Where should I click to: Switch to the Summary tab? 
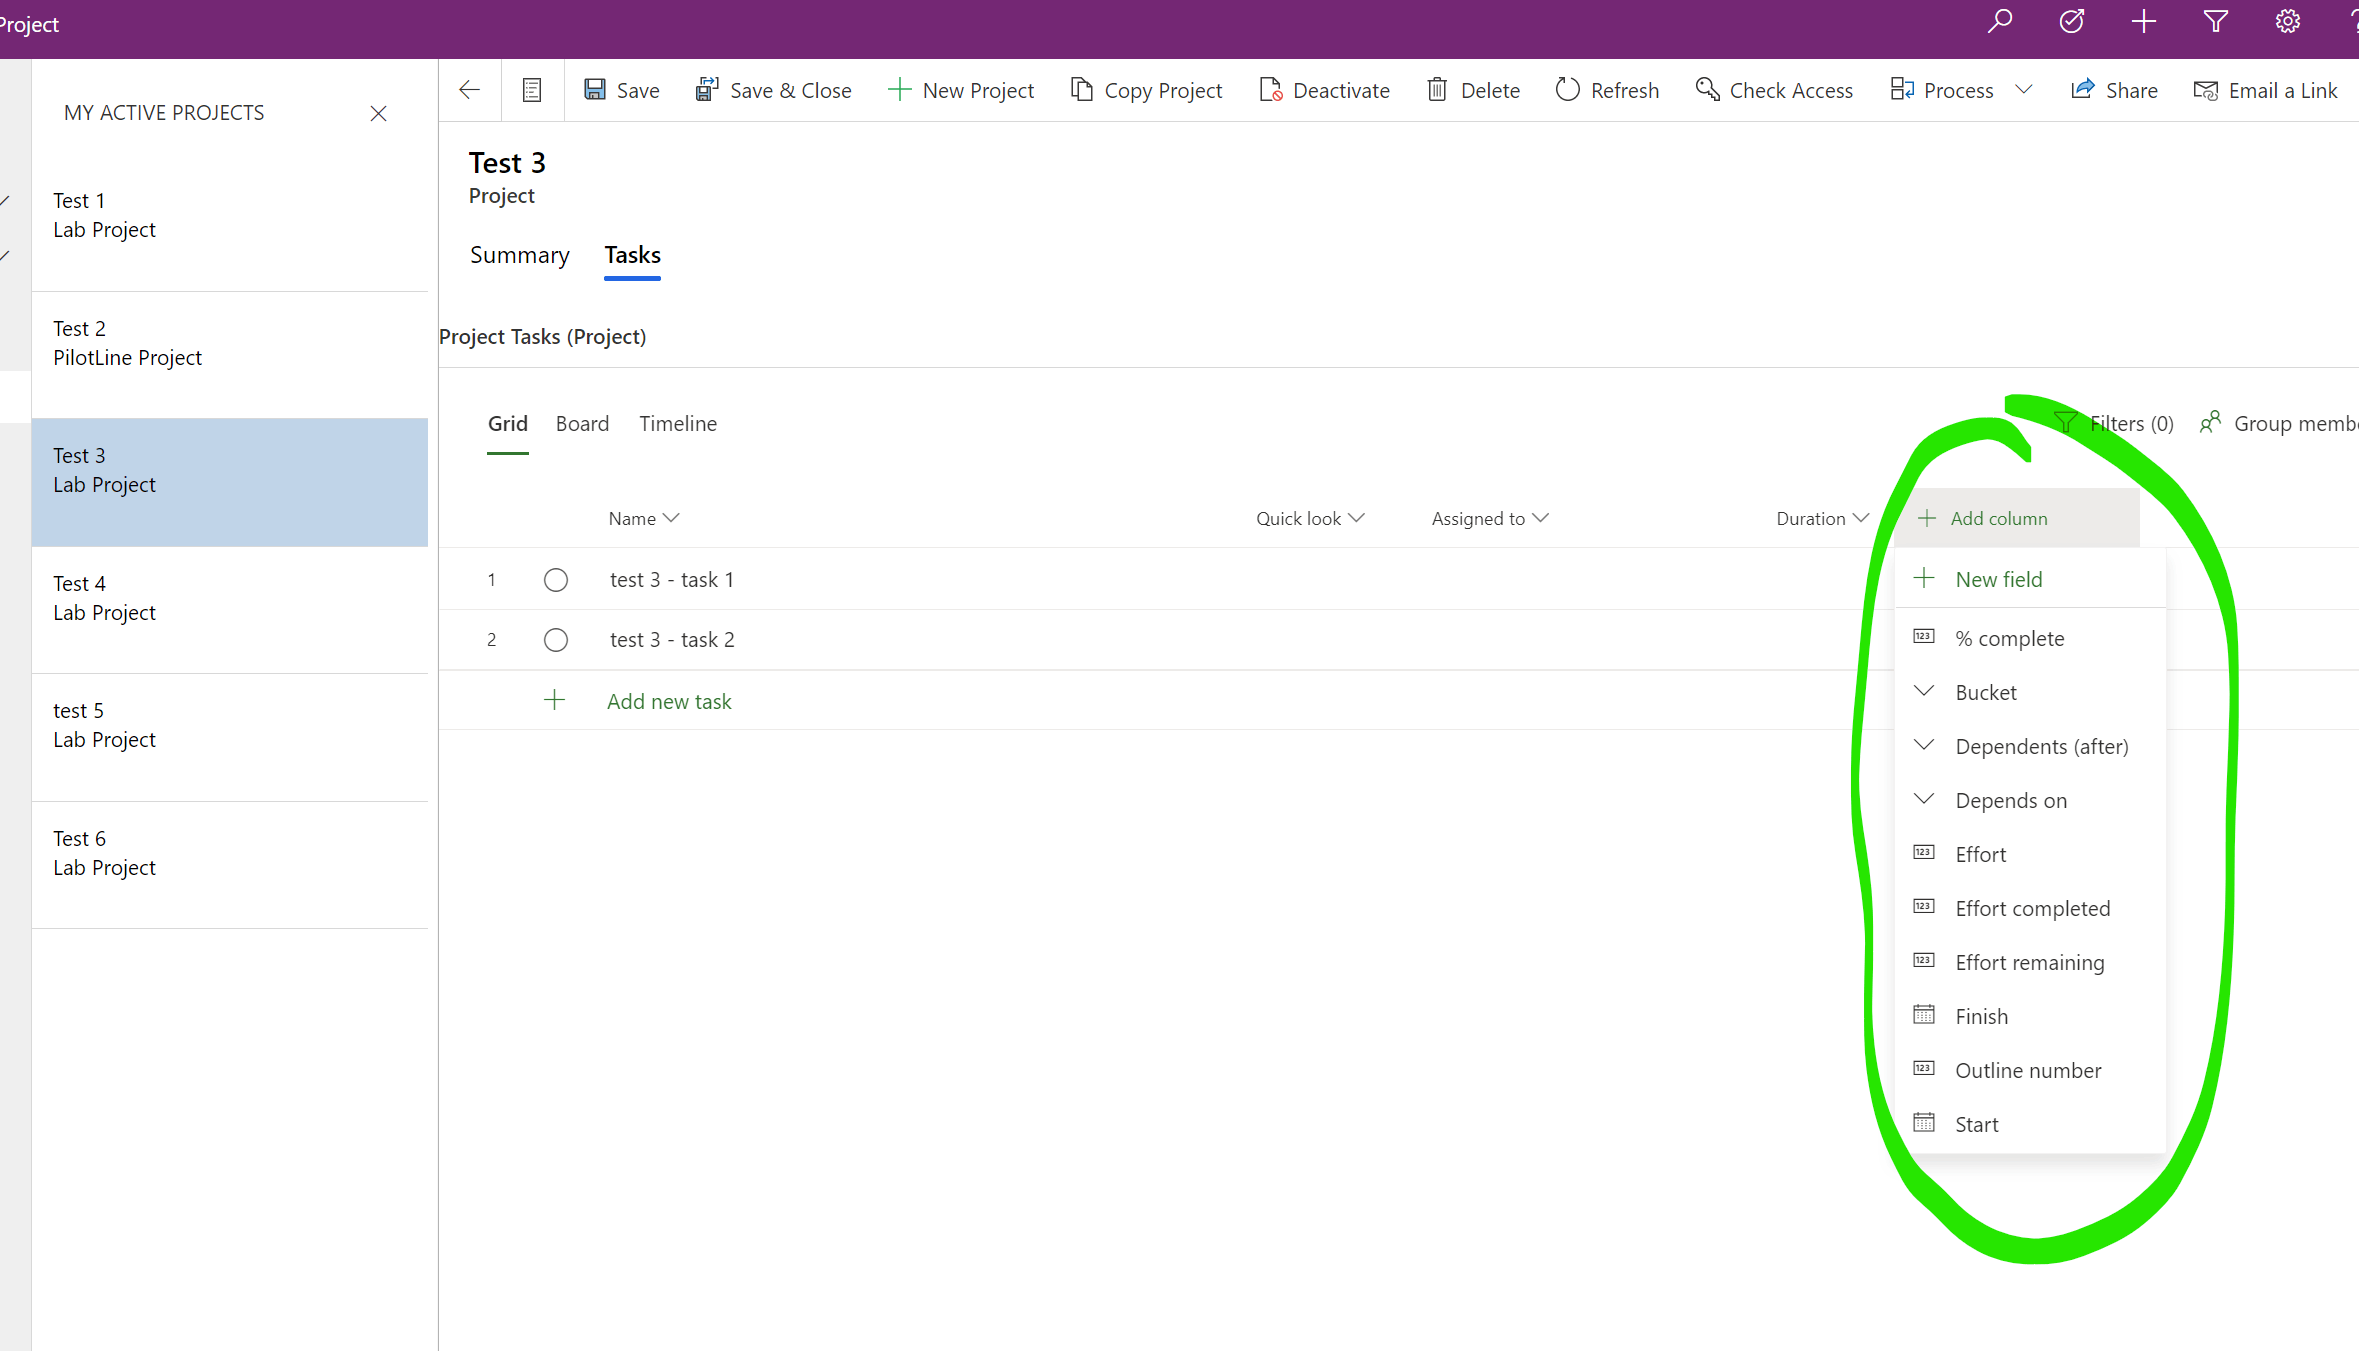coord(520,255)
